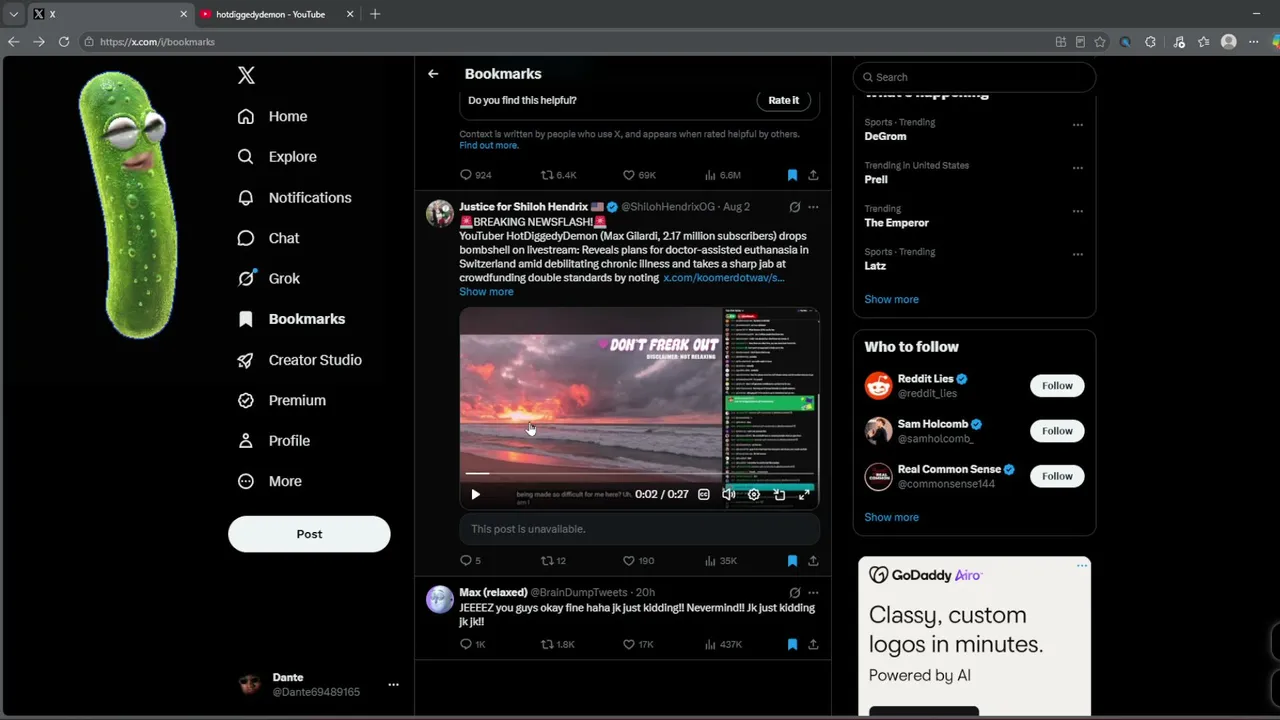Screen dimensions: 1280x720
Task: Follow Sam Holcomb
Action: [1057, 431]
